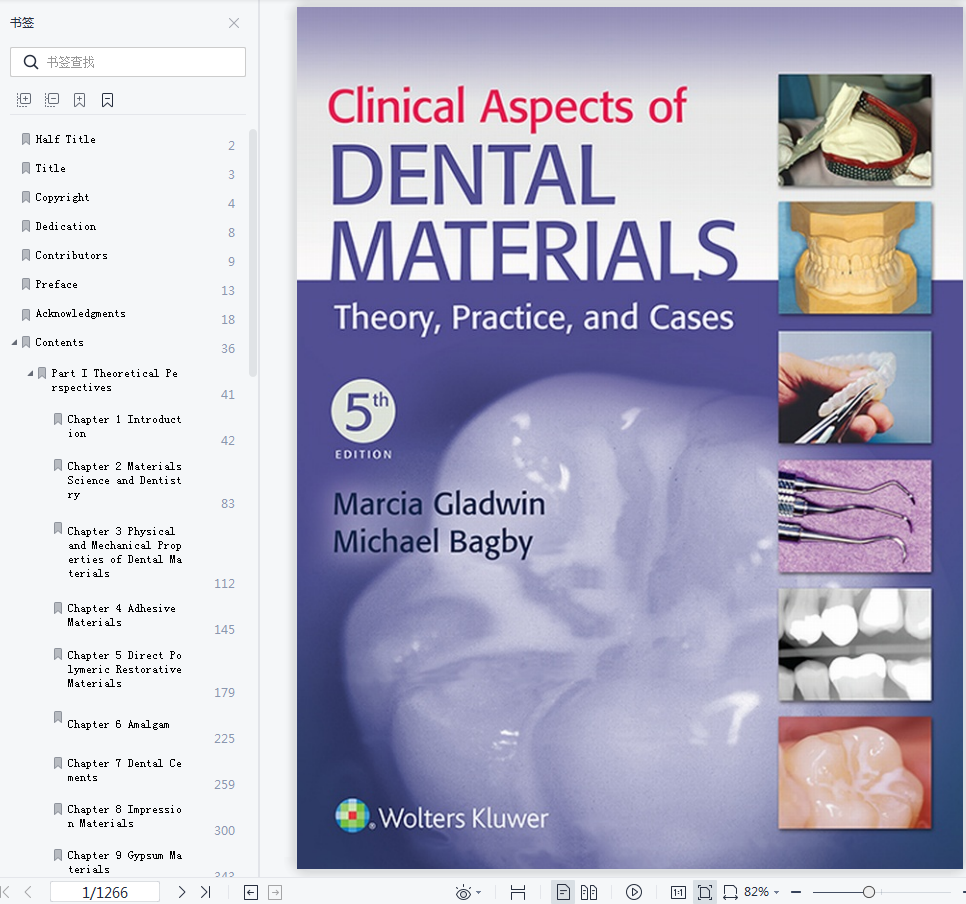The width and height of the screenshot is (966, 904).
Task: Click the zoom slider handle
Action: click(869, 892)
